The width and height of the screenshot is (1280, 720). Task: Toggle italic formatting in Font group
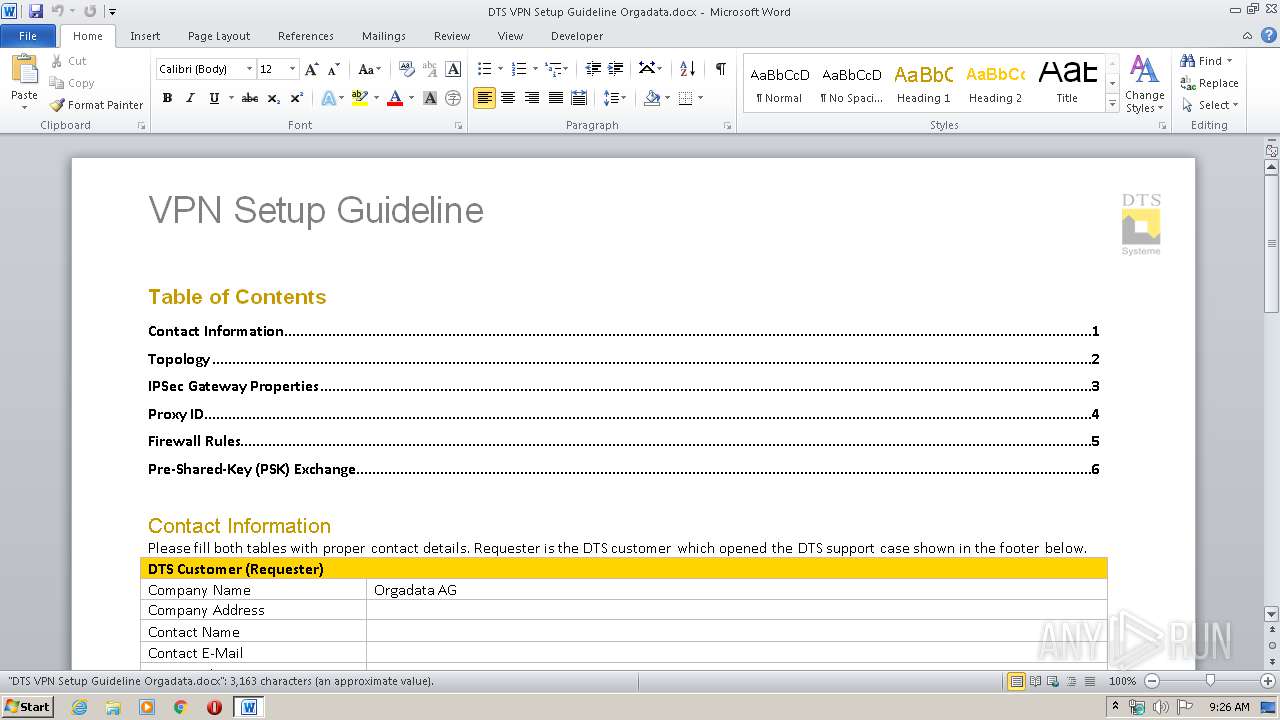190,98
